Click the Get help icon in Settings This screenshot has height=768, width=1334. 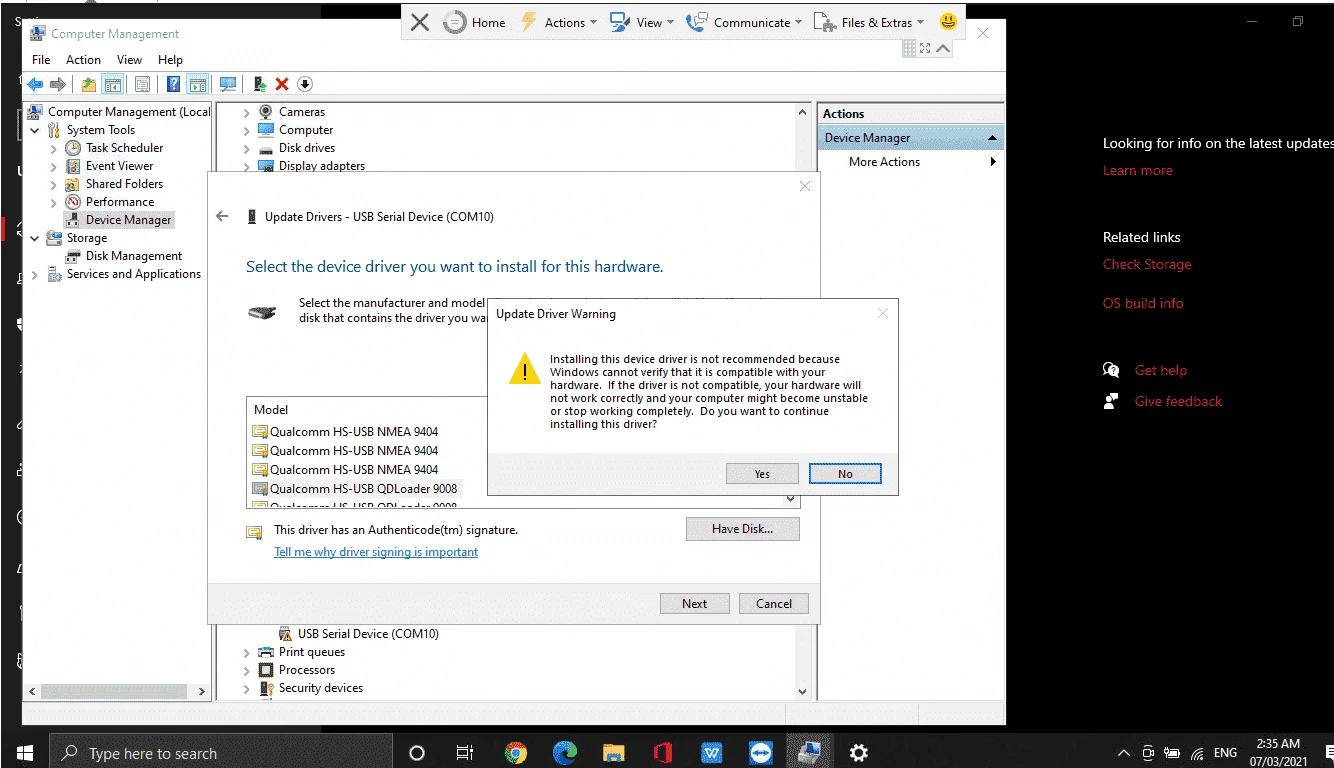[1110, 370]
